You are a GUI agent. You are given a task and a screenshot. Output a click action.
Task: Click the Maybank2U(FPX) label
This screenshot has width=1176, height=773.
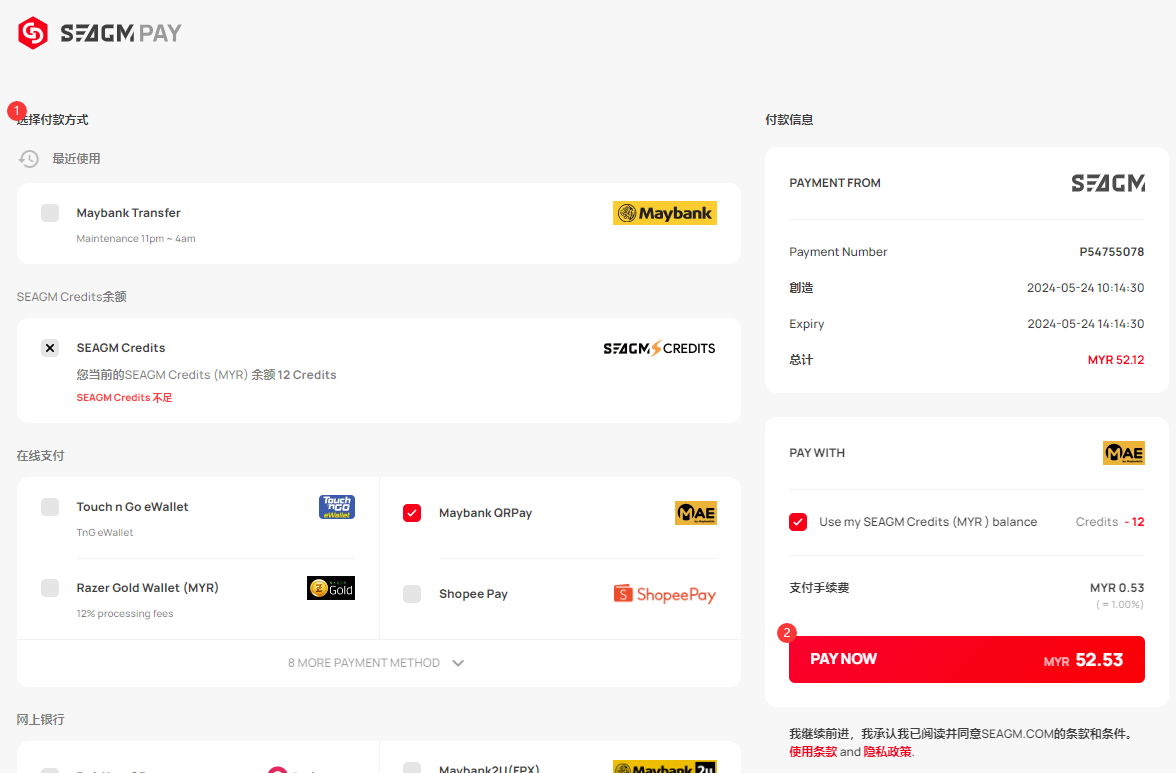click(489, 769)
